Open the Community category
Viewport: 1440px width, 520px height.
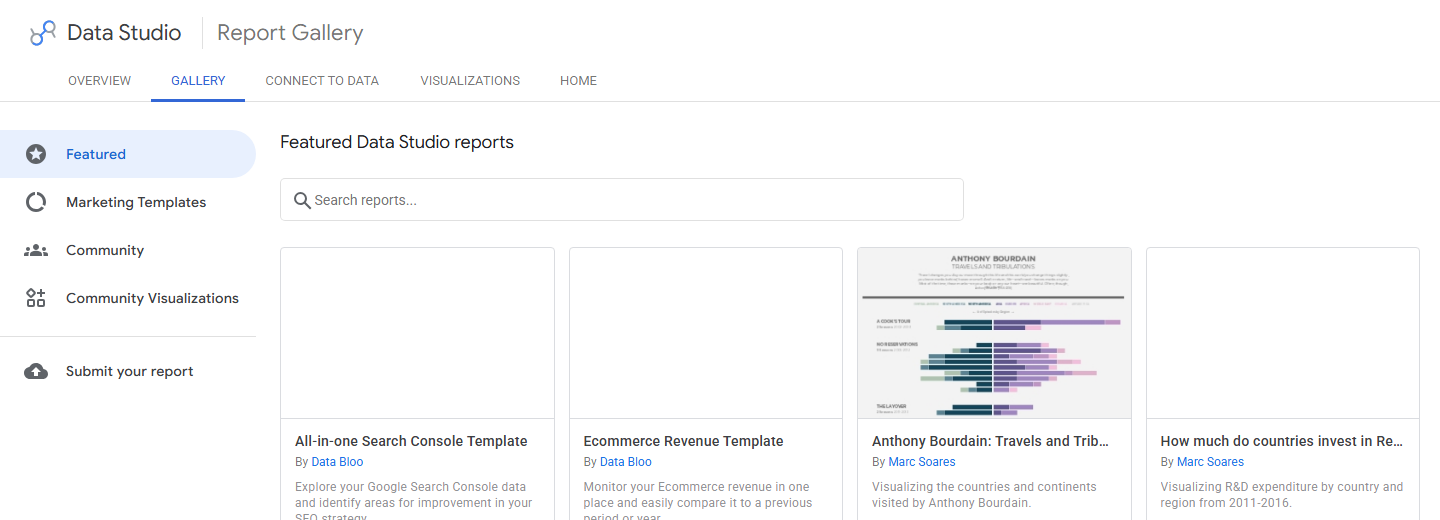click(x=128, y=250)
